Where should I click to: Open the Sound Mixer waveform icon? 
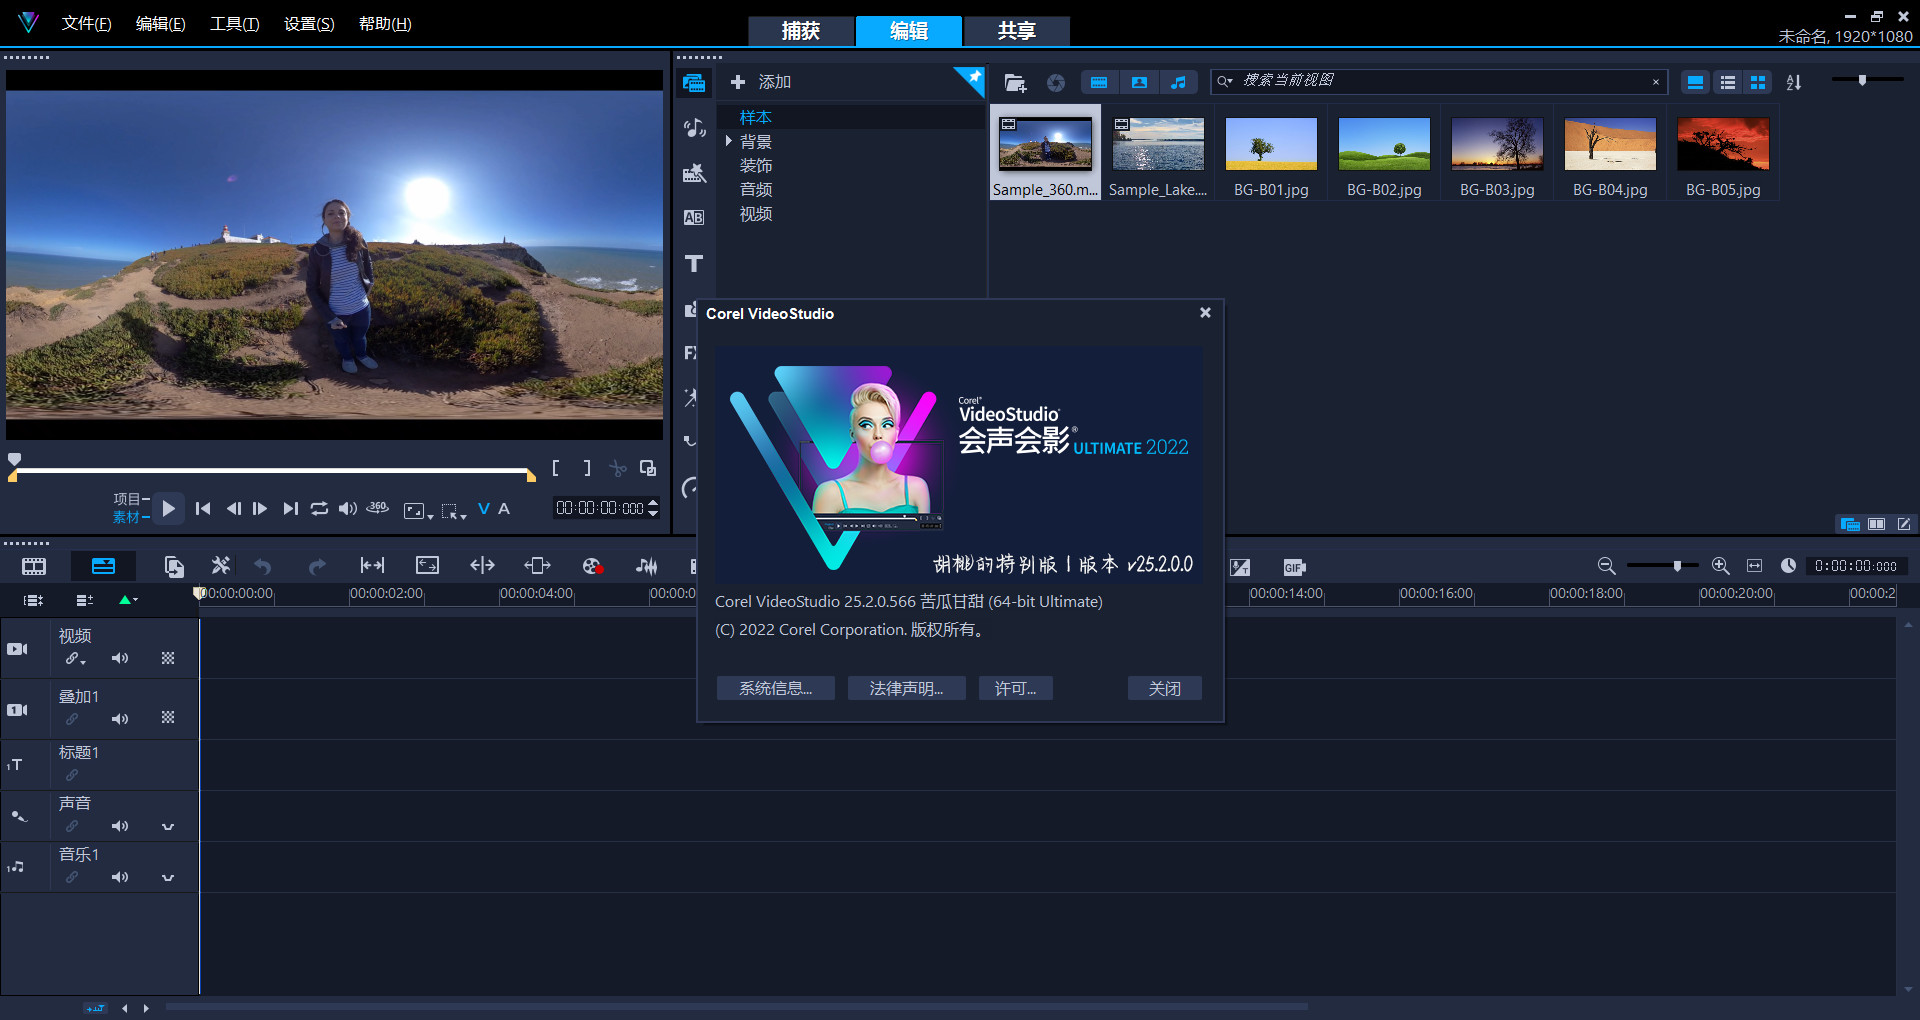pos(647,566)
